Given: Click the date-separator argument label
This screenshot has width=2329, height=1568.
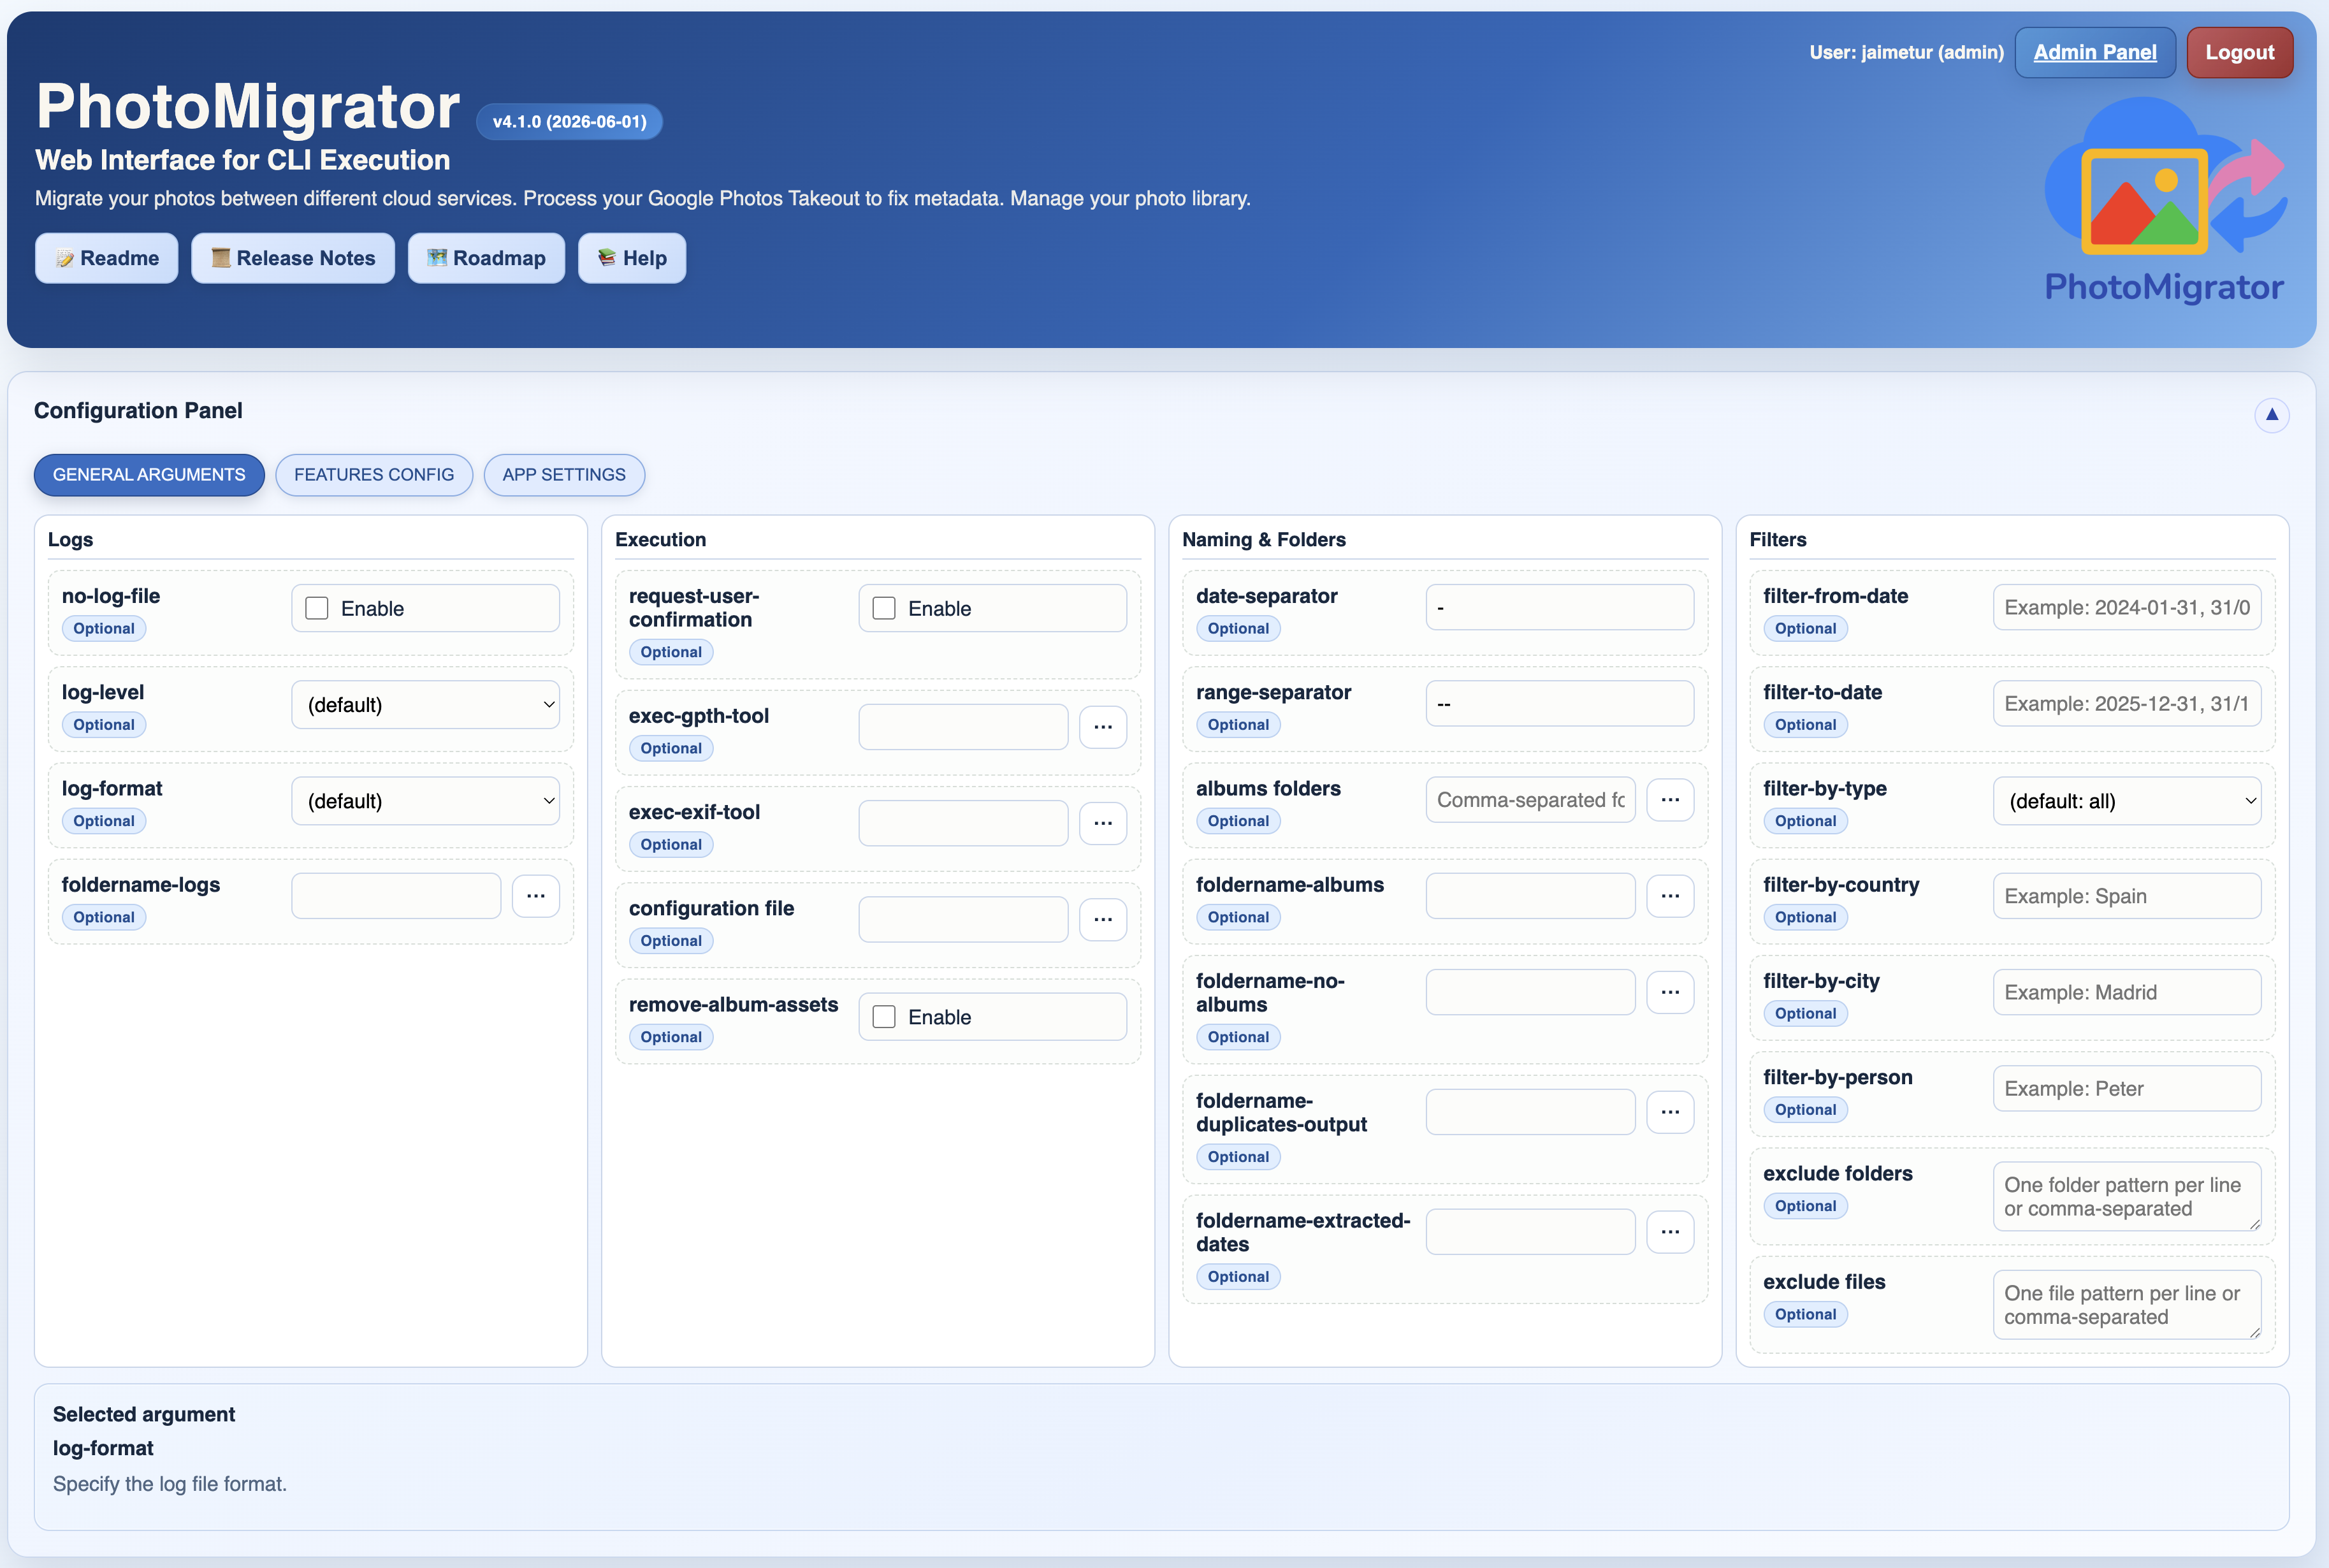Looking at the screenshot, I should [1266, 596].
